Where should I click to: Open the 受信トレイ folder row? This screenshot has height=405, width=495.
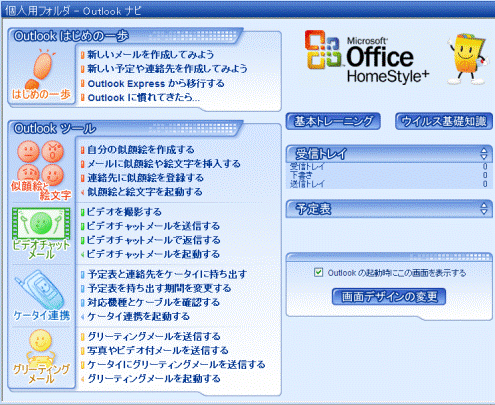click(389, 166)
